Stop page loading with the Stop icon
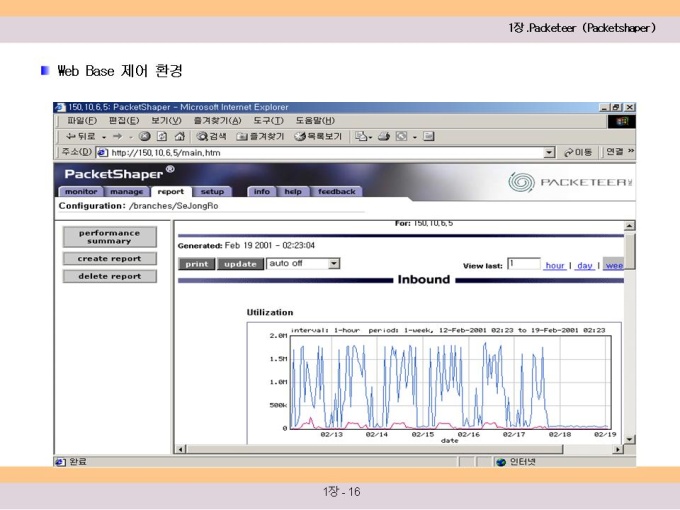680x510 pixels. pos(144,136)
